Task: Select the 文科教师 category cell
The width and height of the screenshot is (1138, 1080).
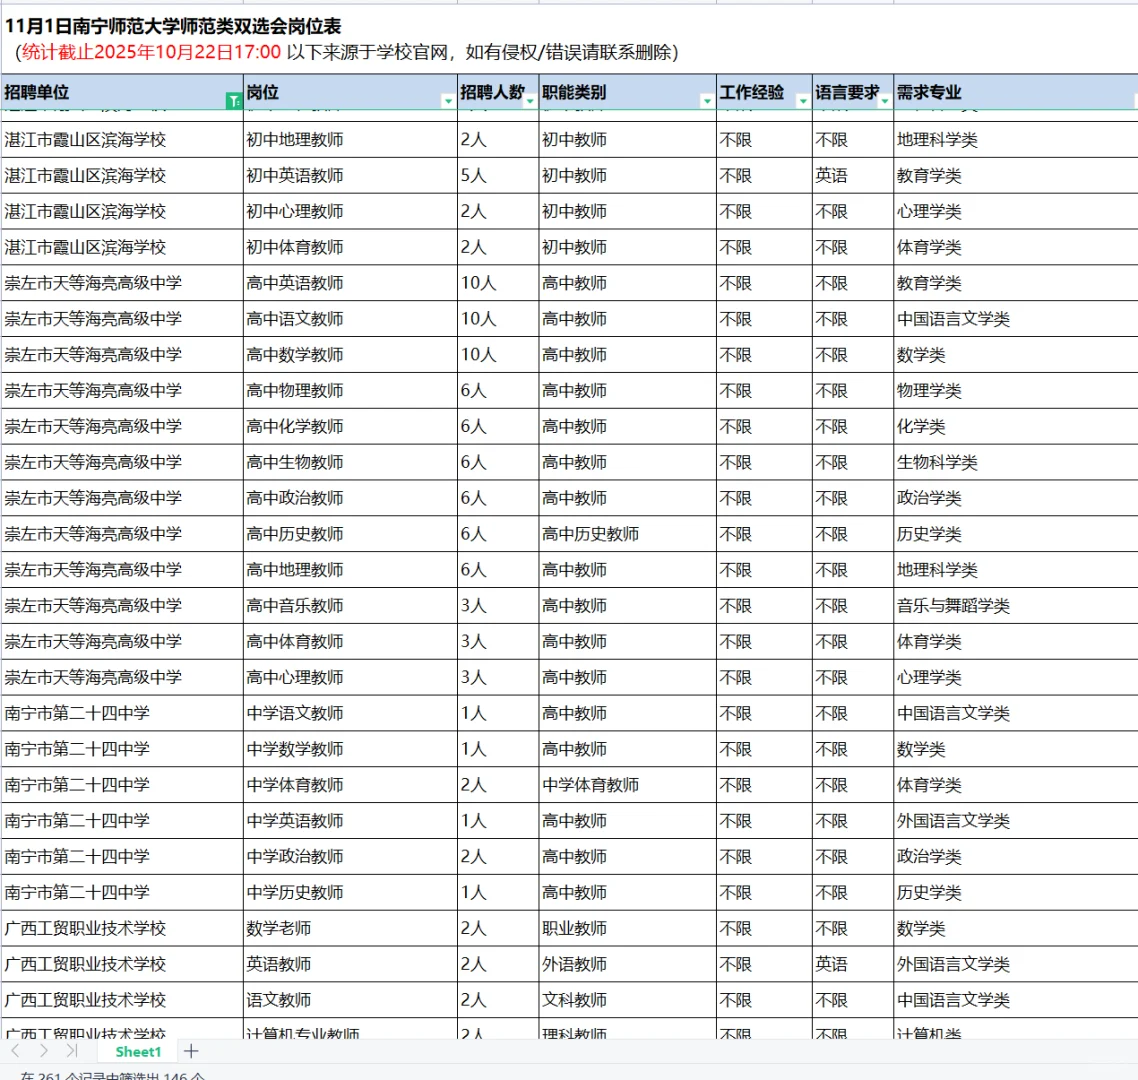Action: pyautogui.click(x=627, y=999)
